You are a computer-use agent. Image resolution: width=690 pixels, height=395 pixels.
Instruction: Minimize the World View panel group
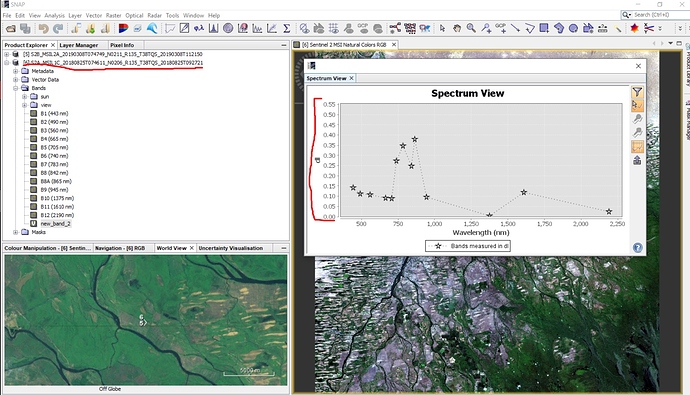click(284, 248)
